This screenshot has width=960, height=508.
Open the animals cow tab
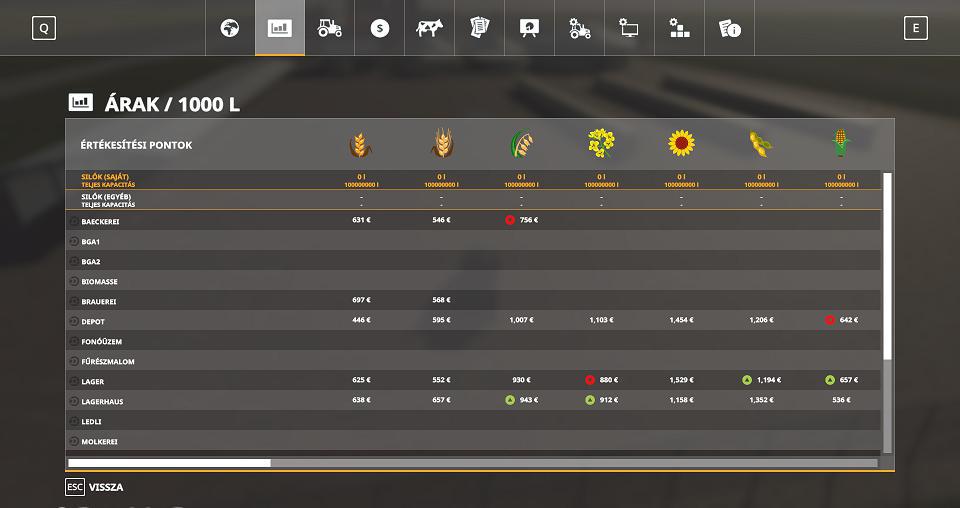coord(430,28)
